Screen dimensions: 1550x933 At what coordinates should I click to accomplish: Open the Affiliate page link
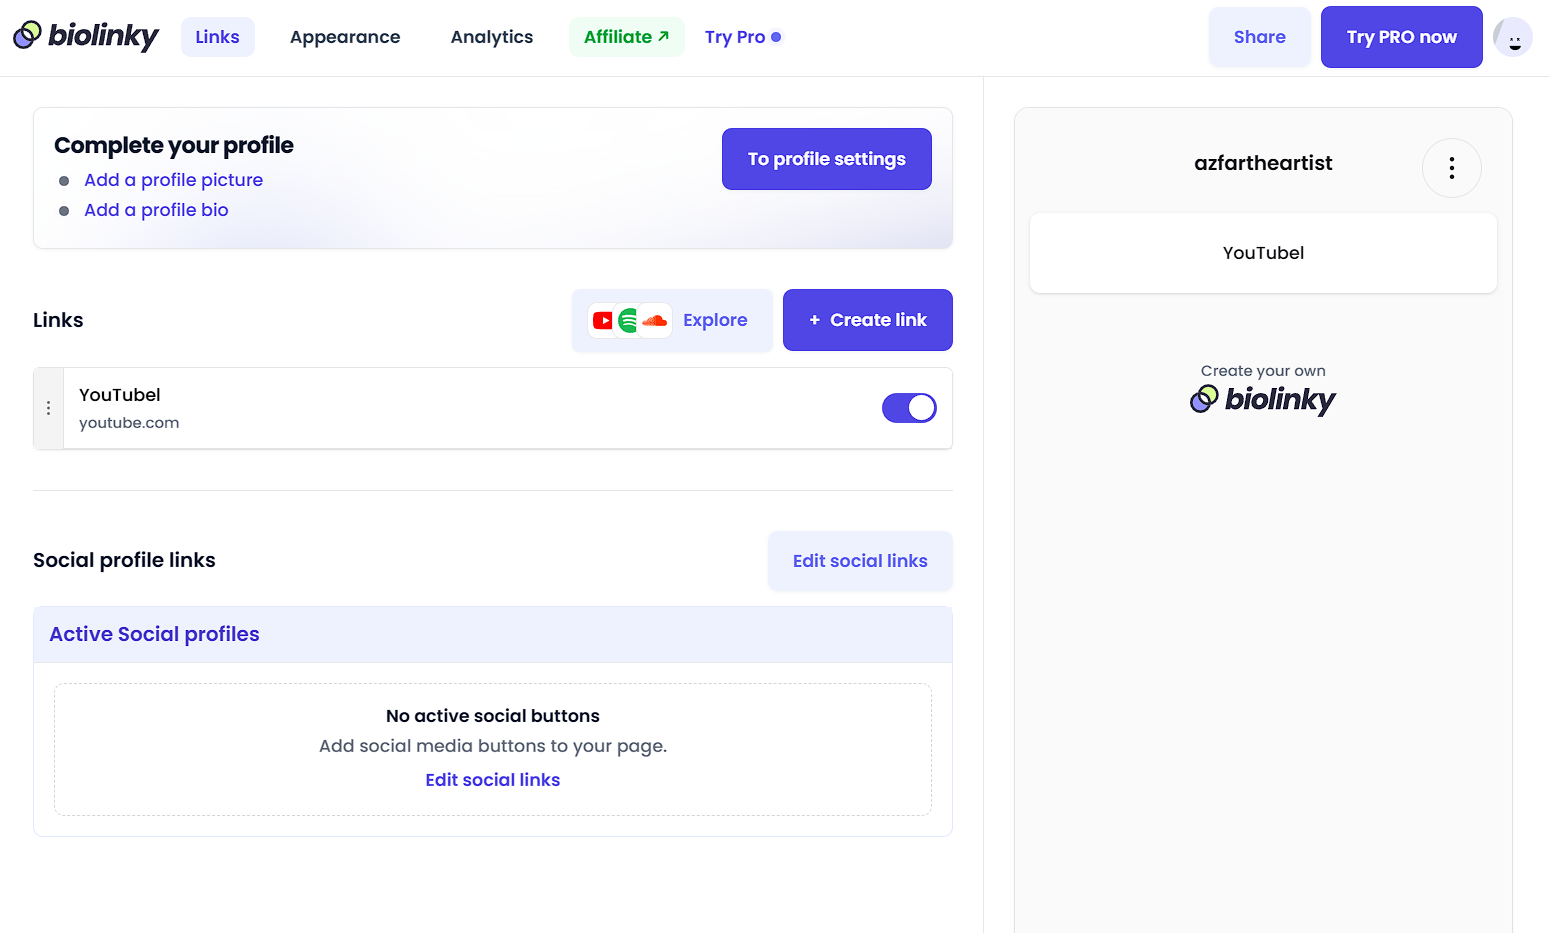[627, 37]
